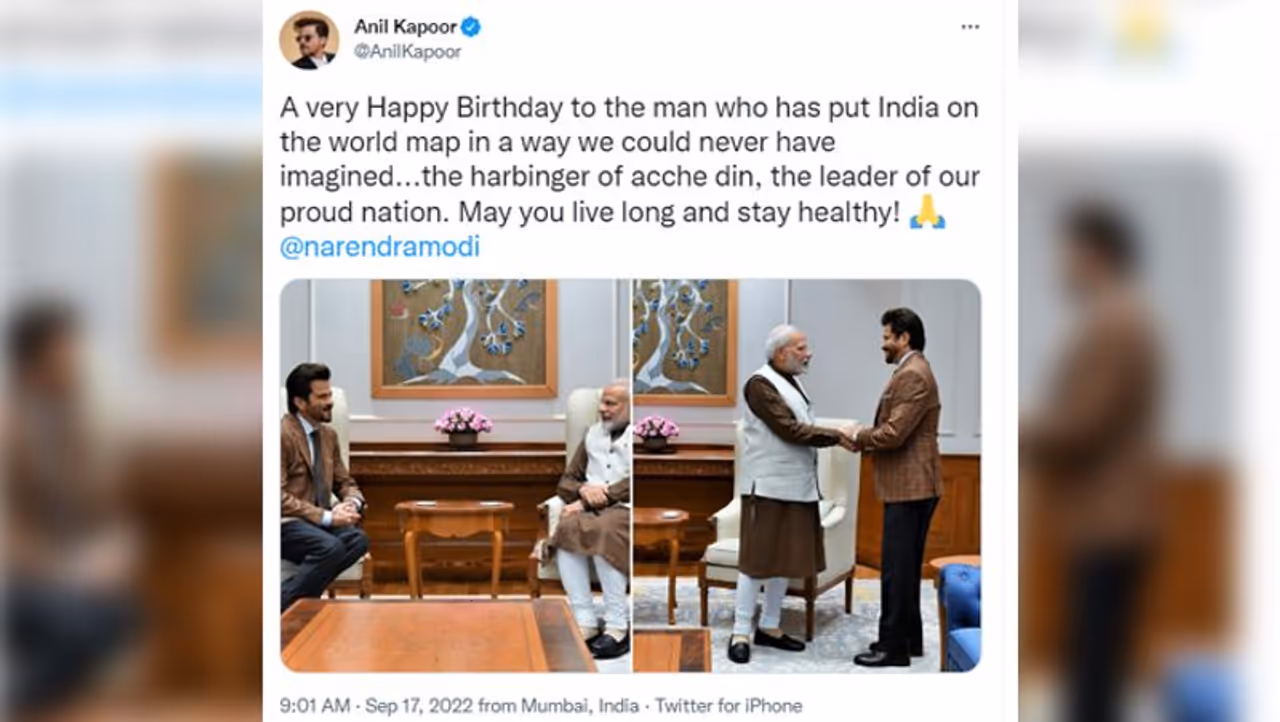Click the blurred background on the left side
The width and height of the screenshot is (1280, 722).
click(130, 400)
